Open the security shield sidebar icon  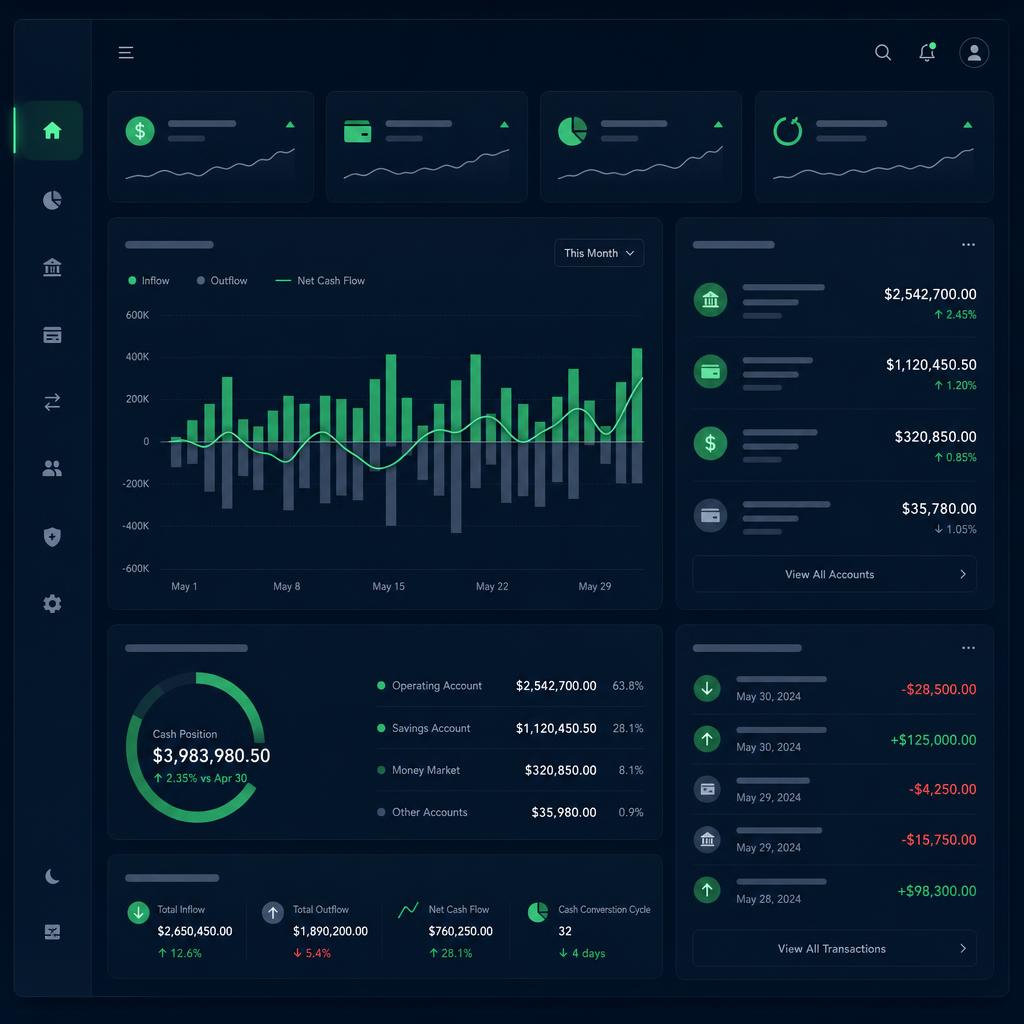tap(52, 537)
